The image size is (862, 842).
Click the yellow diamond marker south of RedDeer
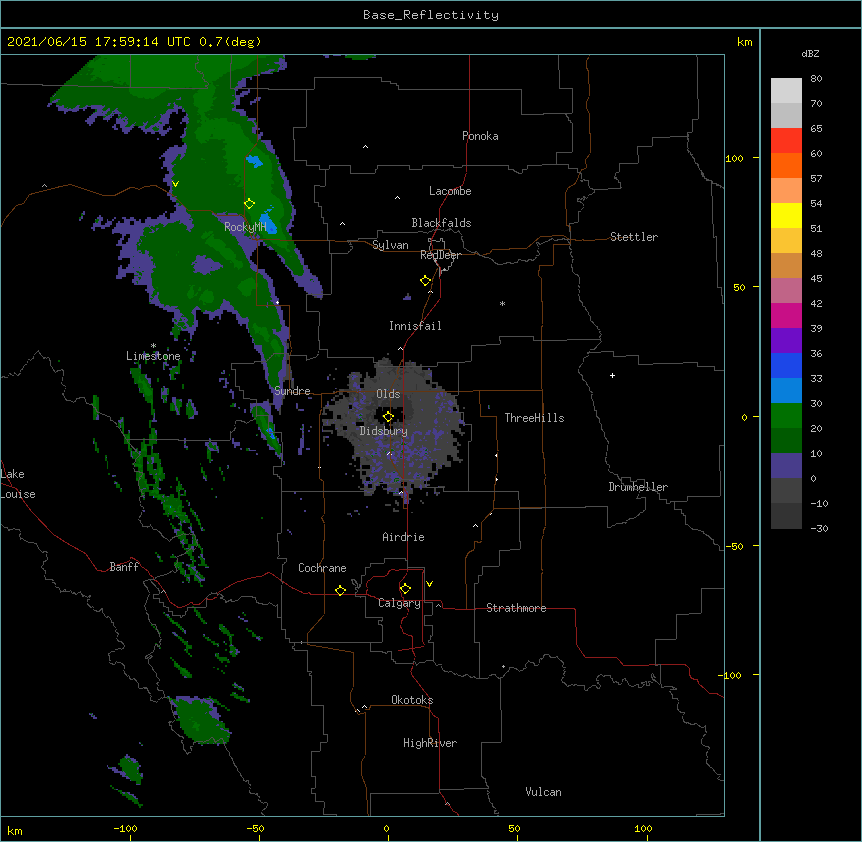tap(426, 281)
